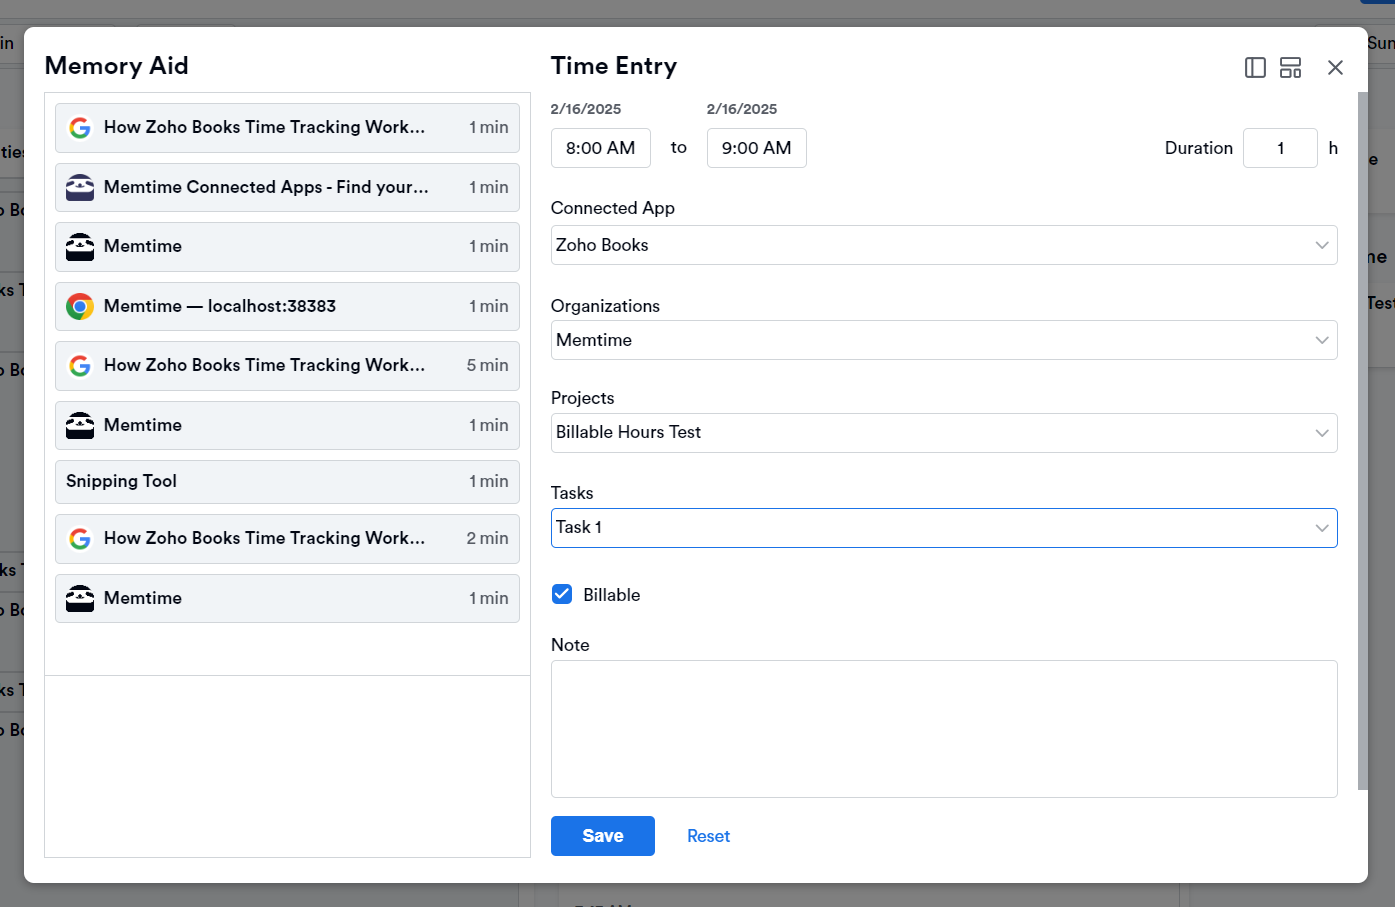Expand the Tasks dropdown chevron

1322,528
